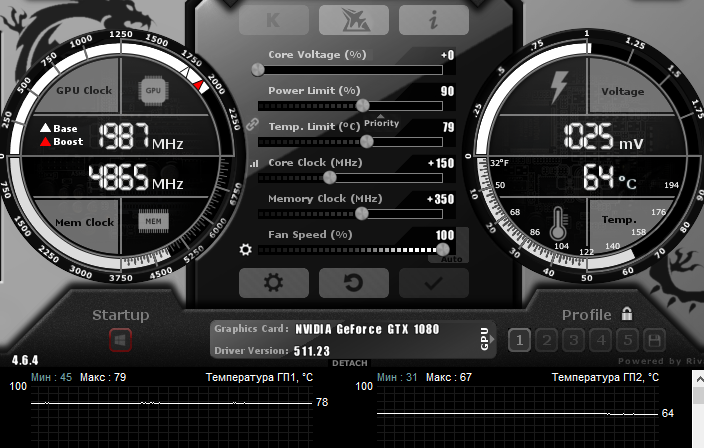
Task: Click the Power Limit slider handle
Action: click(x=363, y=105)
